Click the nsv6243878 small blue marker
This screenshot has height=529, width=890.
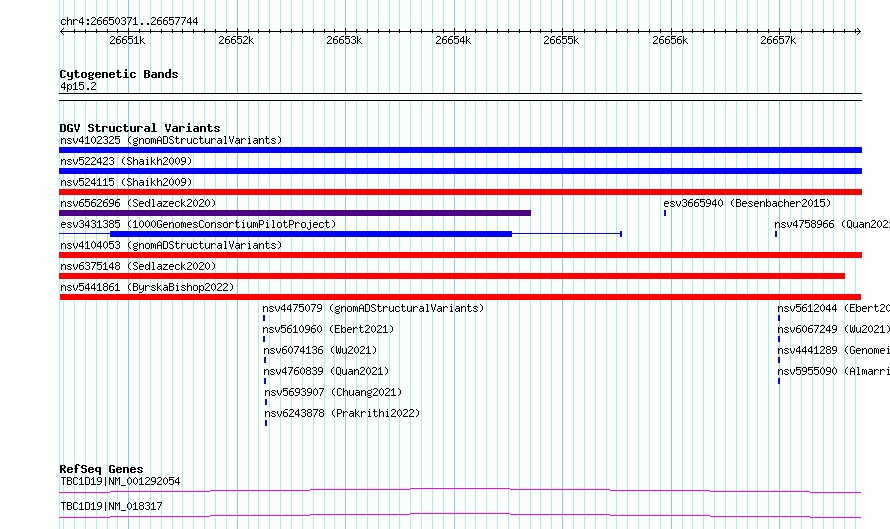(266, 423)
